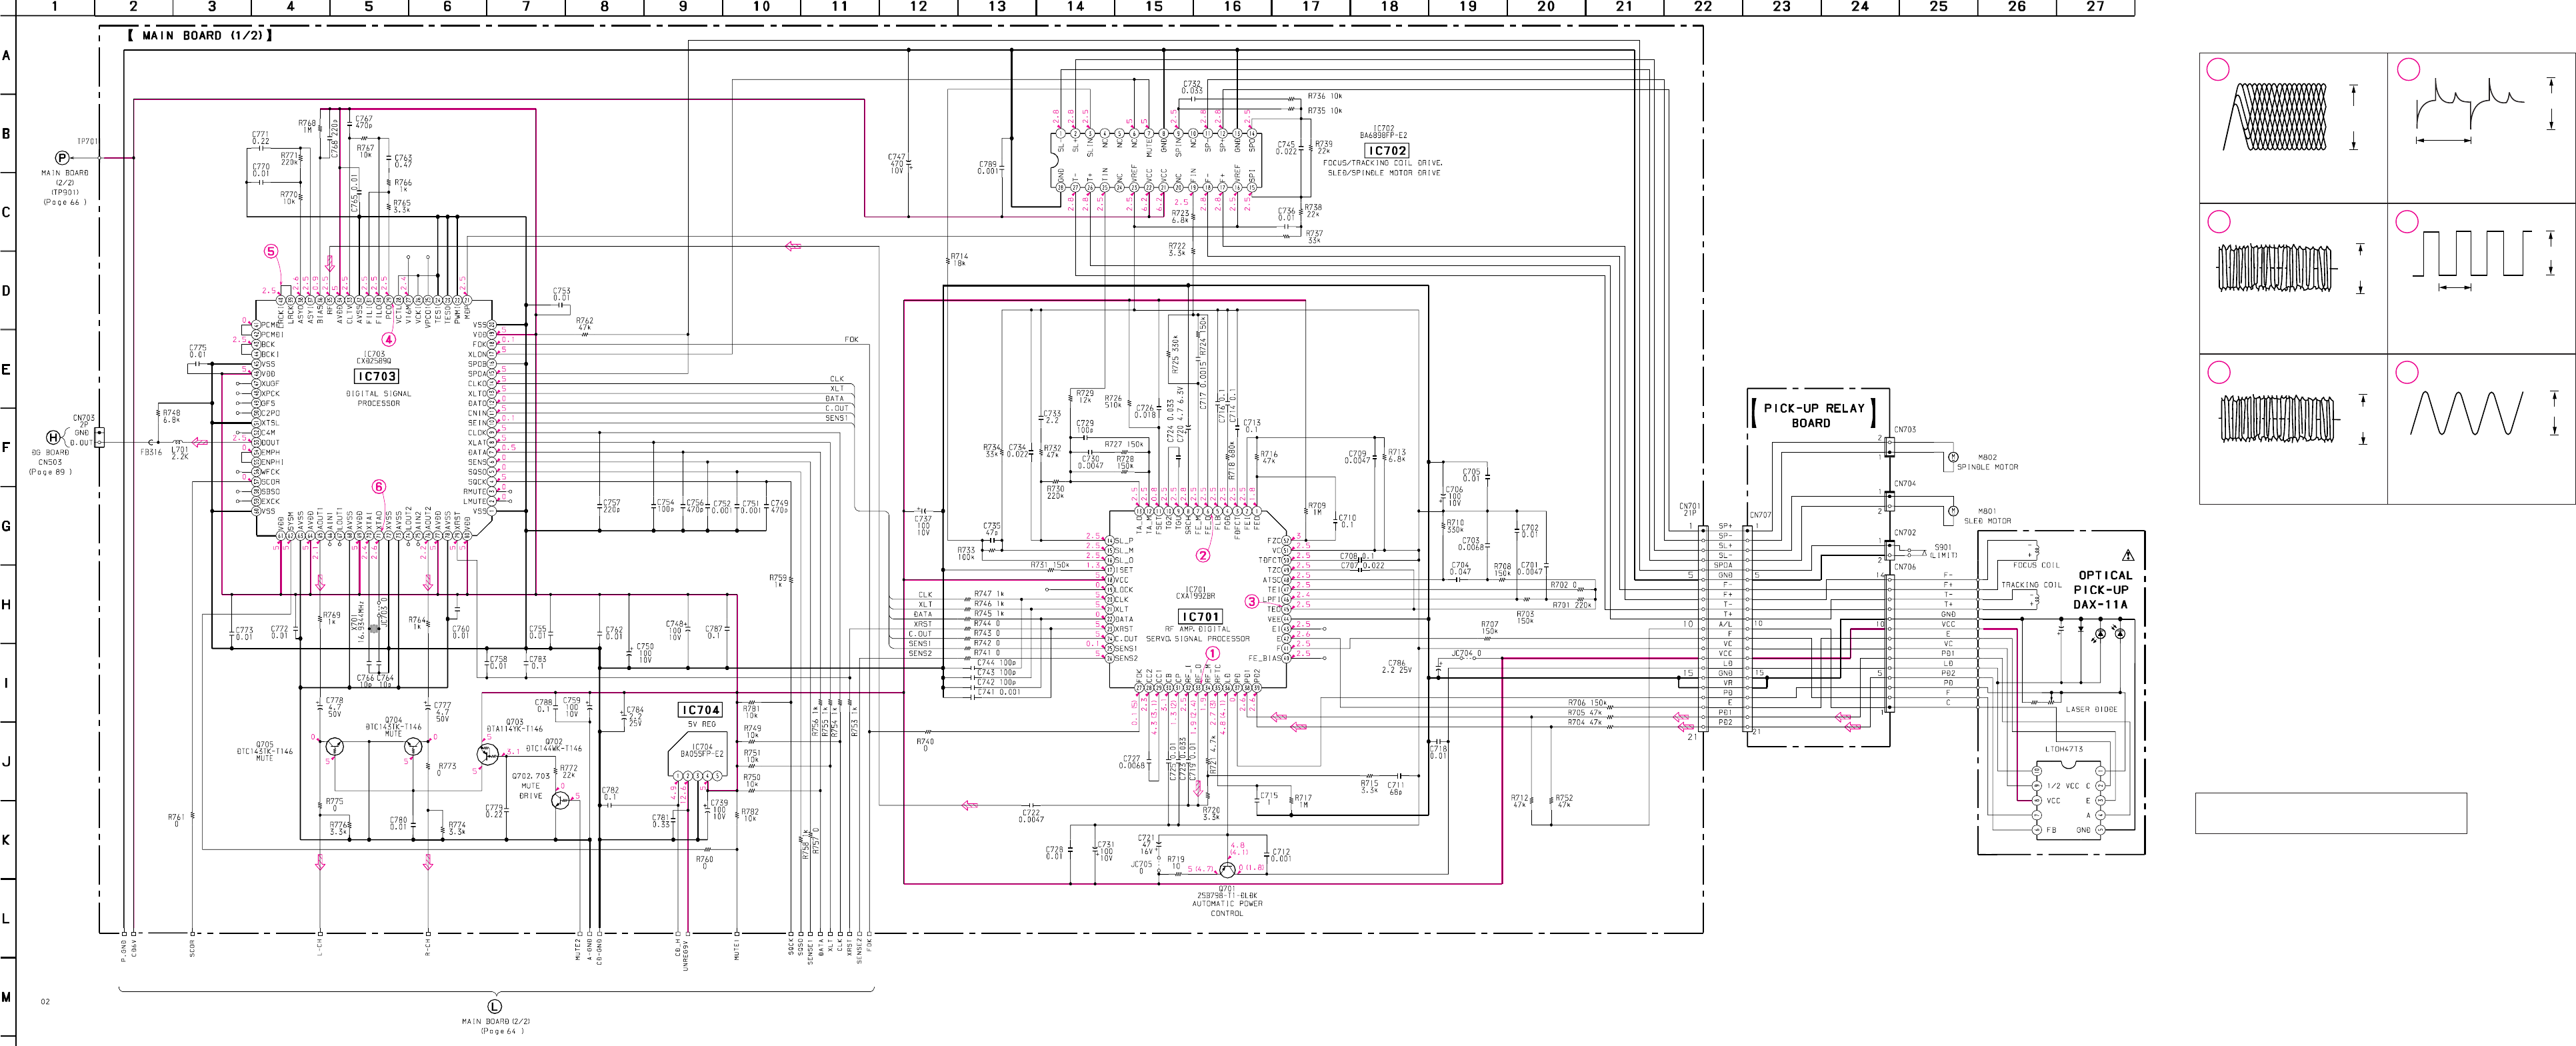Click the circled P main board connector
Screen dimensions: 2576x1046
pos(62,158)
